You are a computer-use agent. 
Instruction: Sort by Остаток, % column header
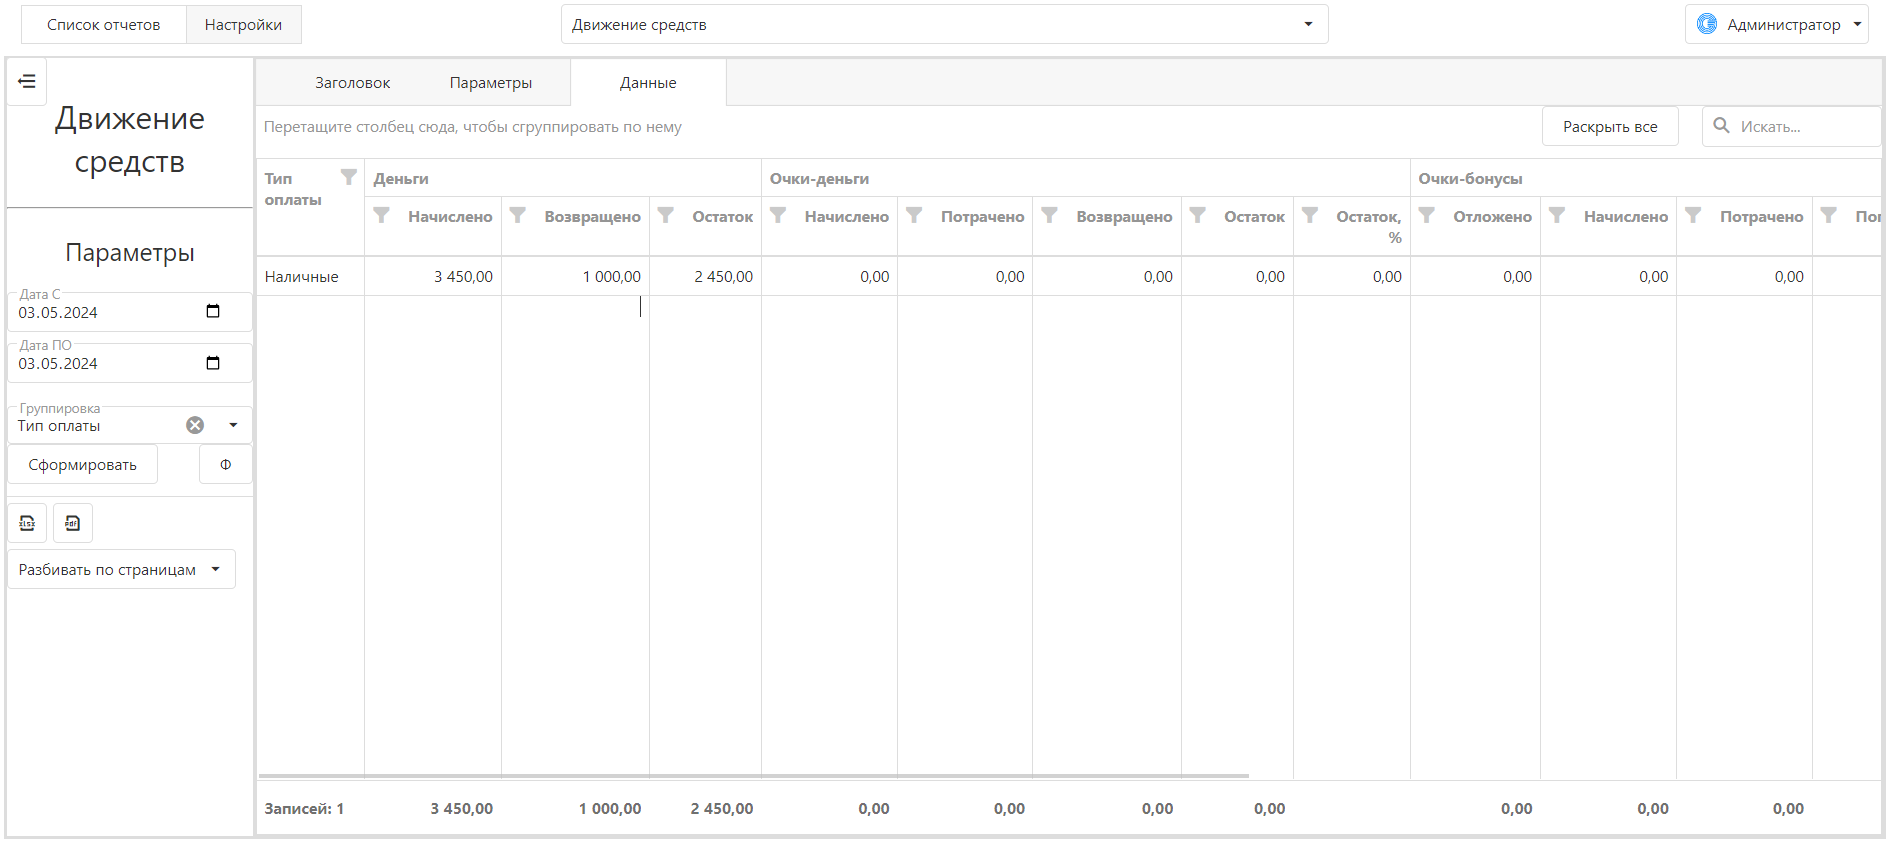(1368, 227)
